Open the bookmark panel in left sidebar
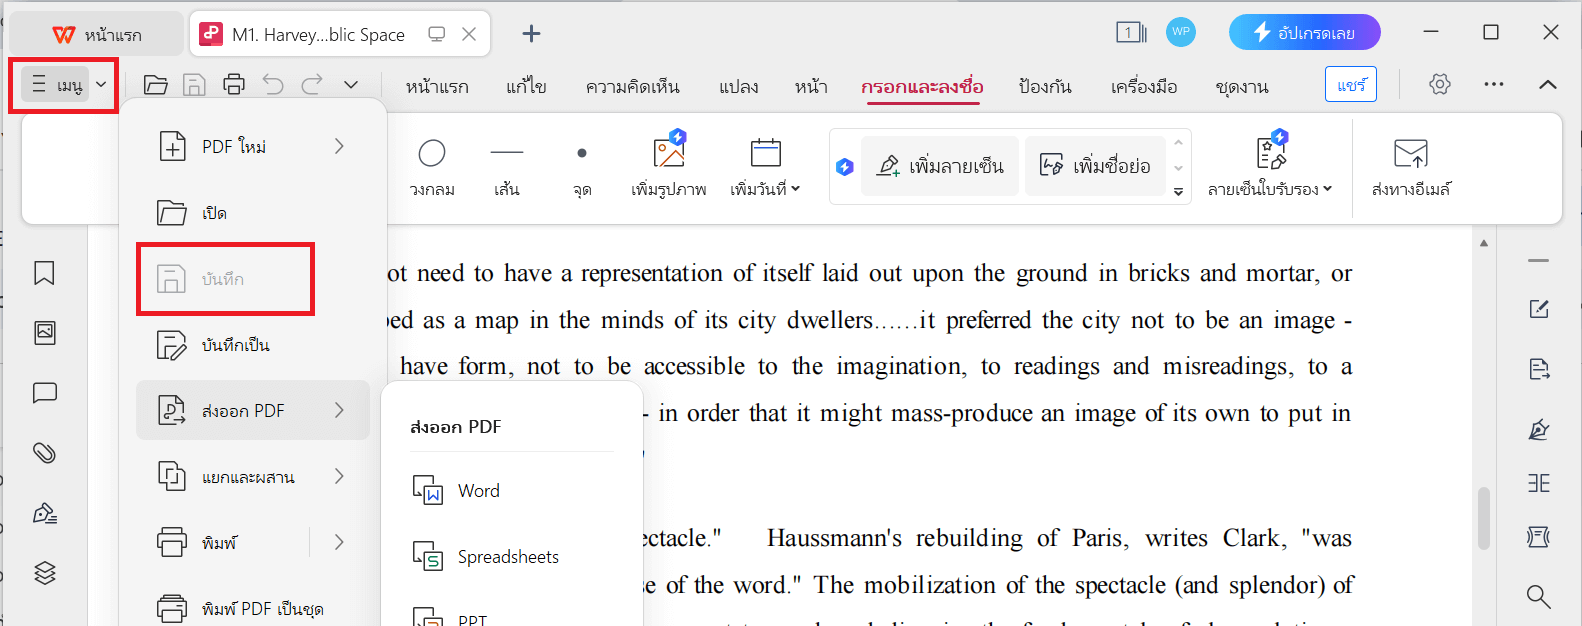The width and height of the screenshot is (1582, 626). coord(45,273)
